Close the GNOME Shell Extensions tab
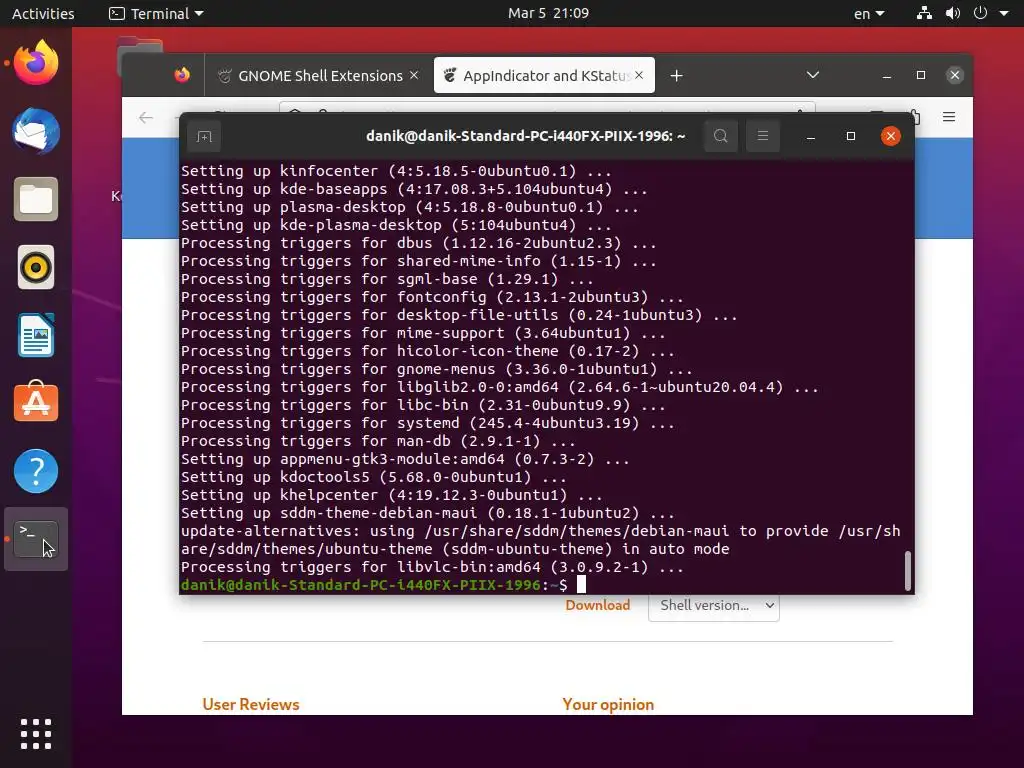 (x=414, y=75)
